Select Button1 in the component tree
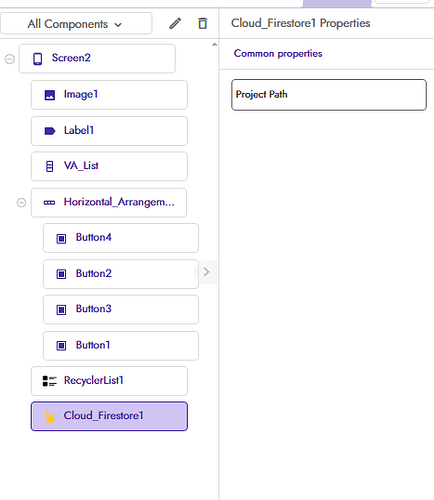The width and height of the screenshot is (434, 500). (x=121, y=346)
